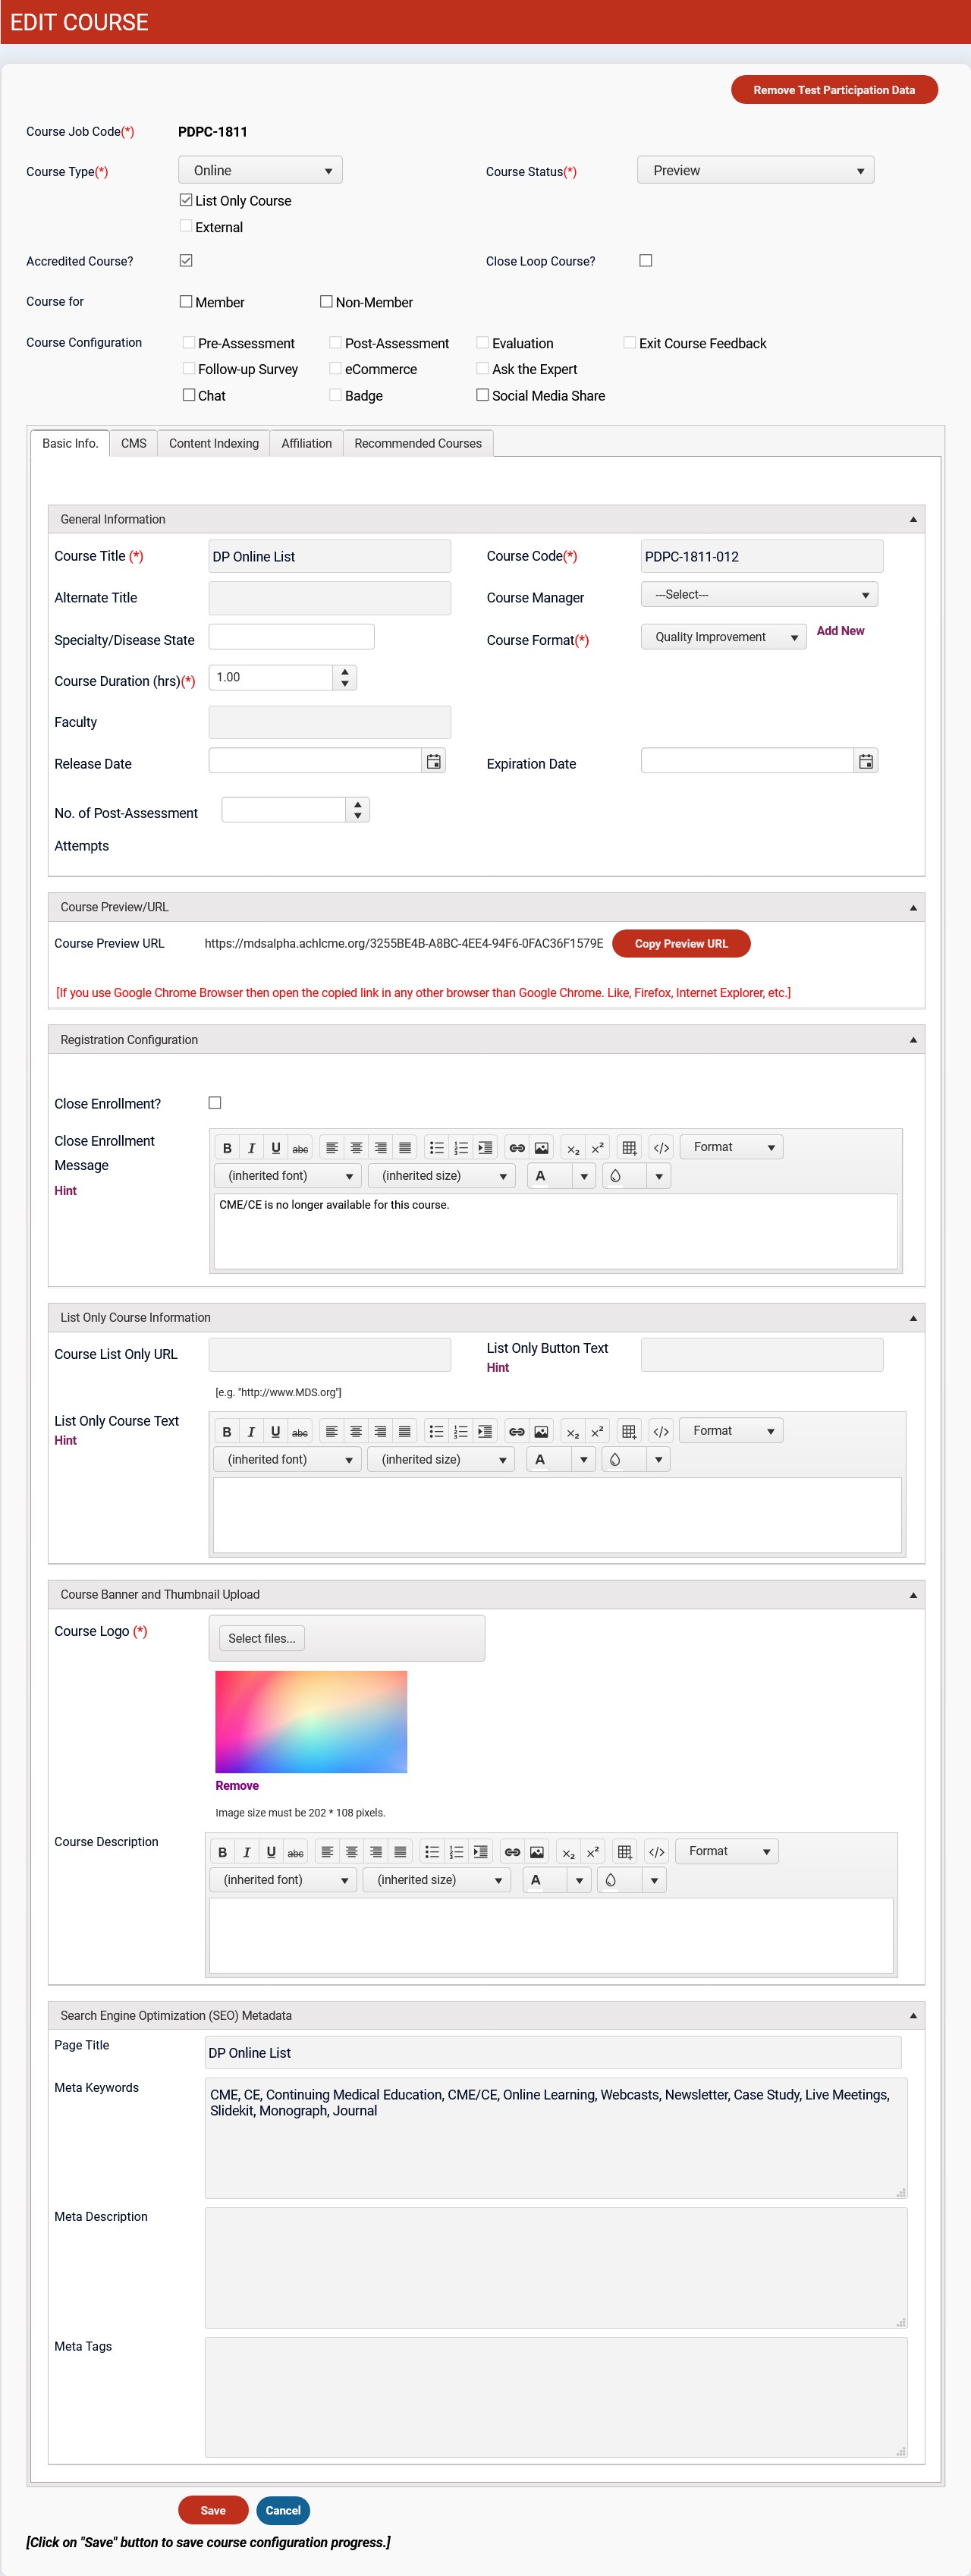Click Bold in Close Enrollment Message editor
The image size is (971, 2576).
pos(227,1148)
